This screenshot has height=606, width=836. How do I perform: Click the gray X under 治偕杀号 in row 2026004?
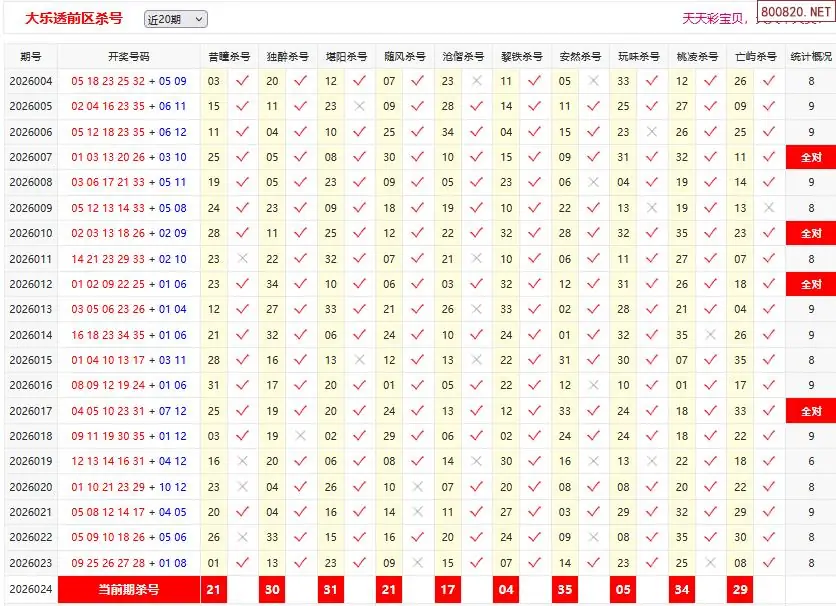pyautogui.click(x=477, y=81)
